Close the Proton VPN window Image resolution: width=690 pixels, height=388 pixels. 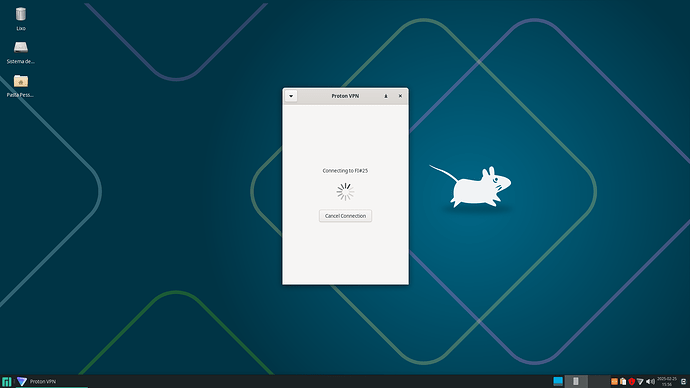point(400,96)
